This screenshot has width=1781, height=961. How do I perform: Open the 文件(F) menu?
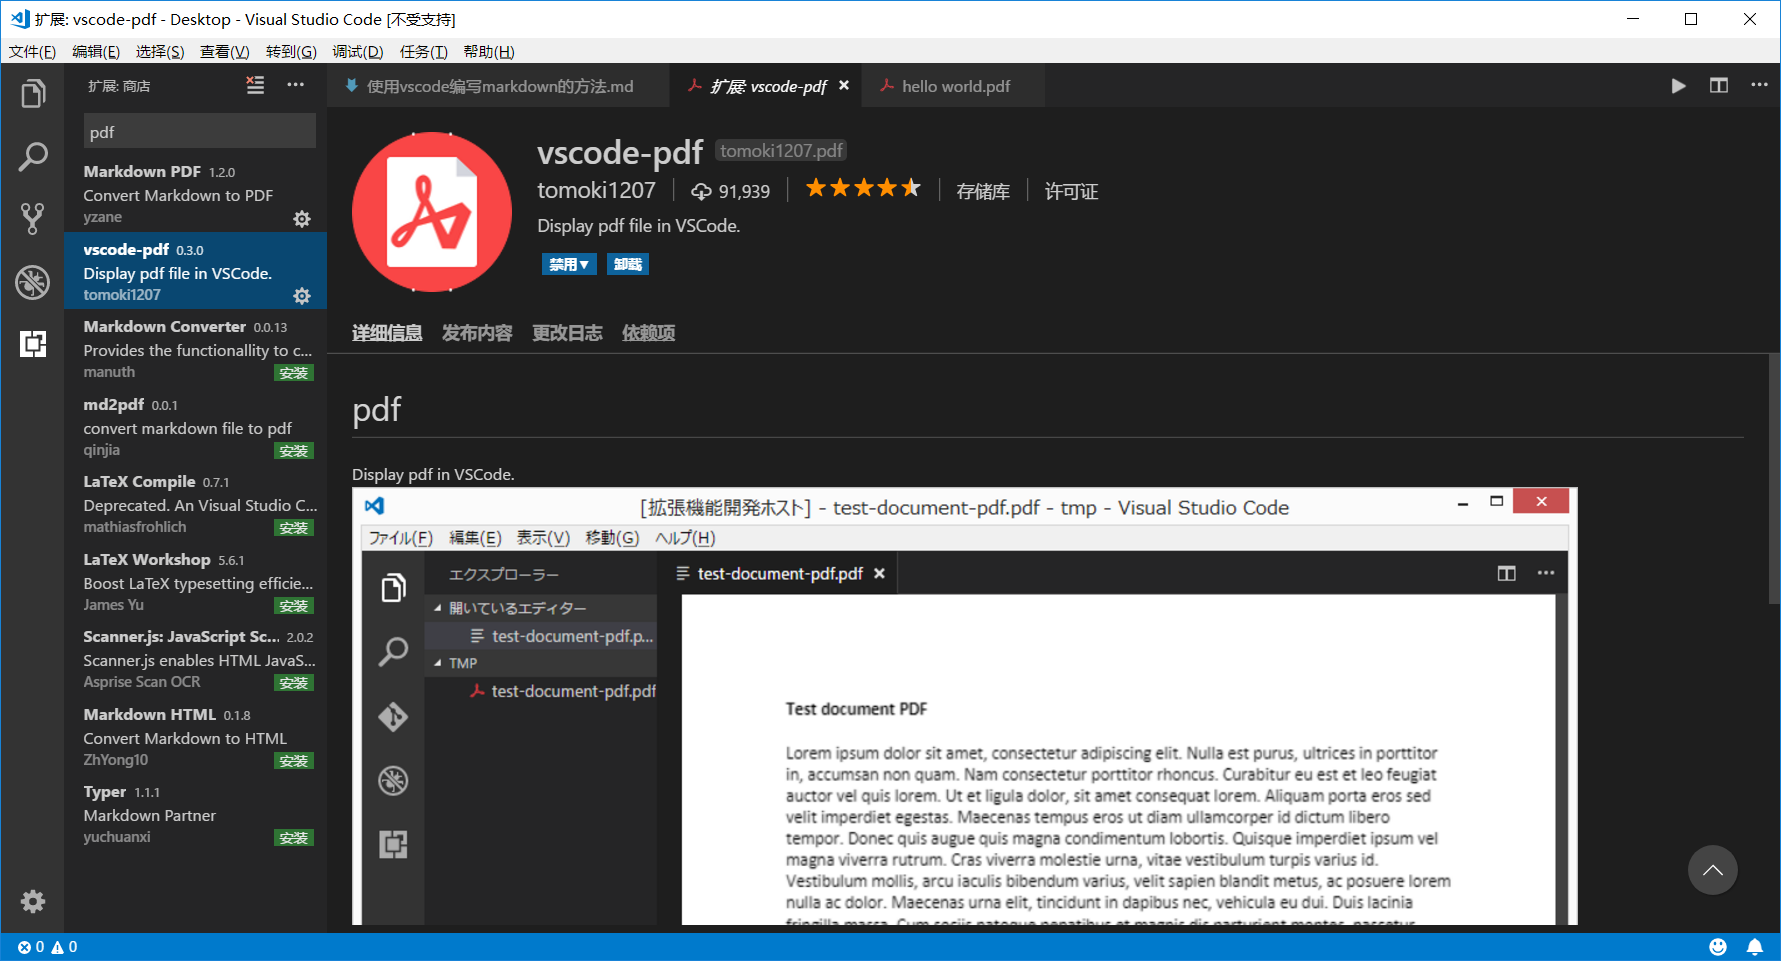[x=32, y=52]
